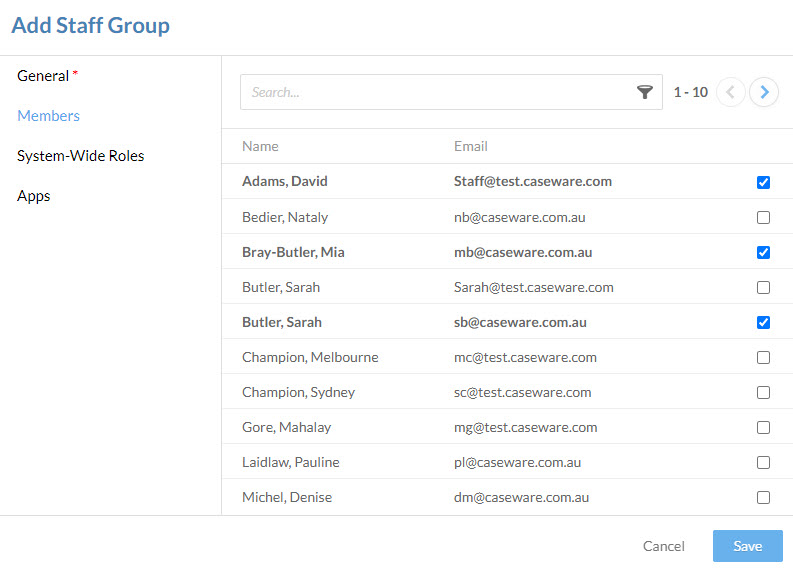Check the Michel, Denise row checkbox
Image resolution: width=793 pixels, height=575 pixels.
[763, 497]
